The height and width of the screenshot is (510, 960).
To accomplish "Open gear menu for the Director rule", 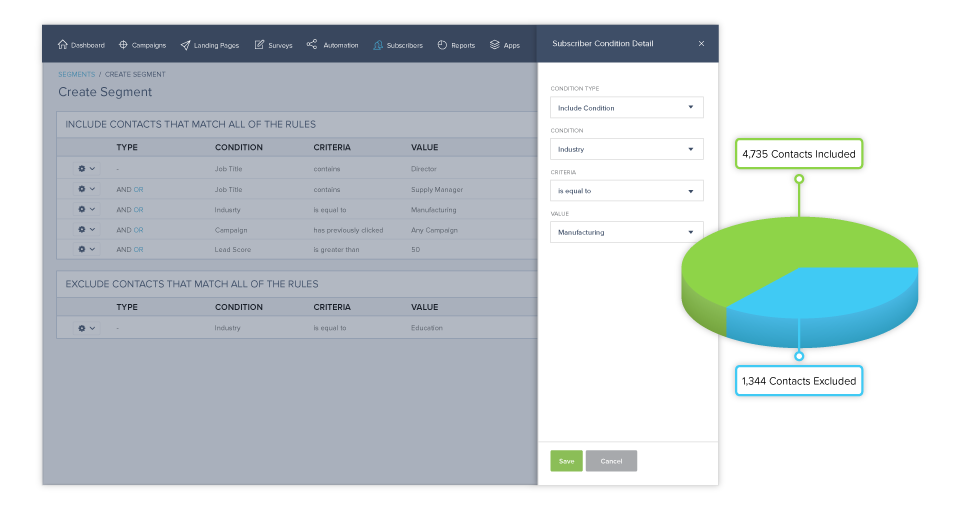I will 86,169.
